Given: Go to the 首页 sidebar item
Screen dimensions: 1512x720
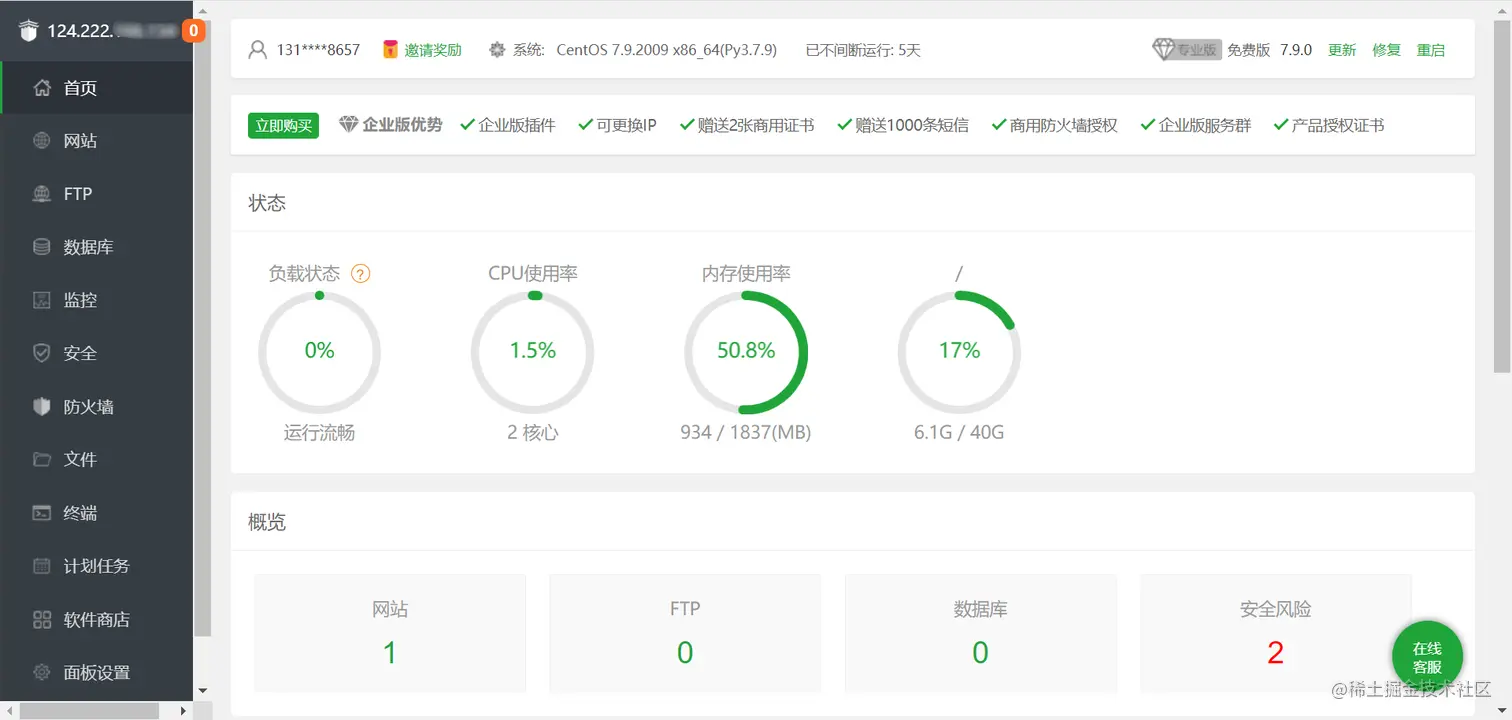Looking at the screenshot, I should tap(97, 88).
